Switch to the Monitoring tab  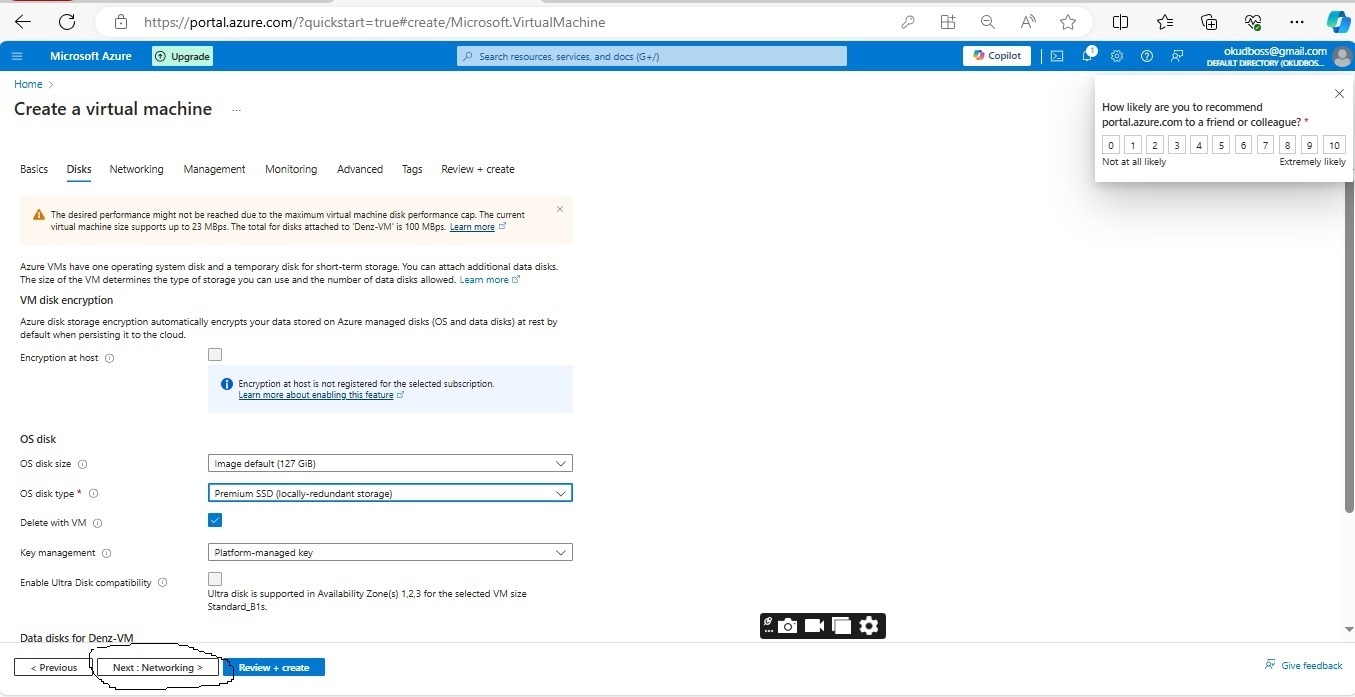coord(291,169)
